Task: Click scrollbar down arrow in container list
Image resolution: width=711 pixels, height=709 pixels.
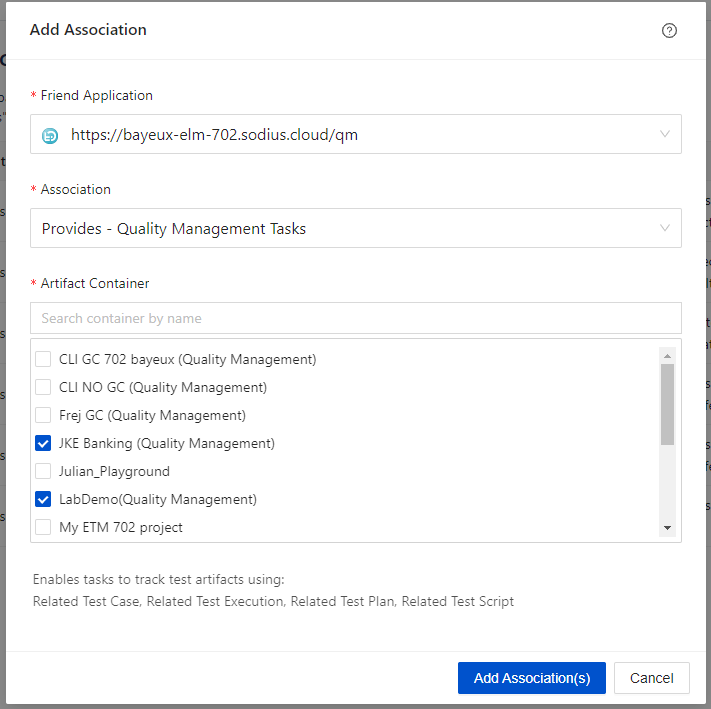Action: click(x=667, y=528)
